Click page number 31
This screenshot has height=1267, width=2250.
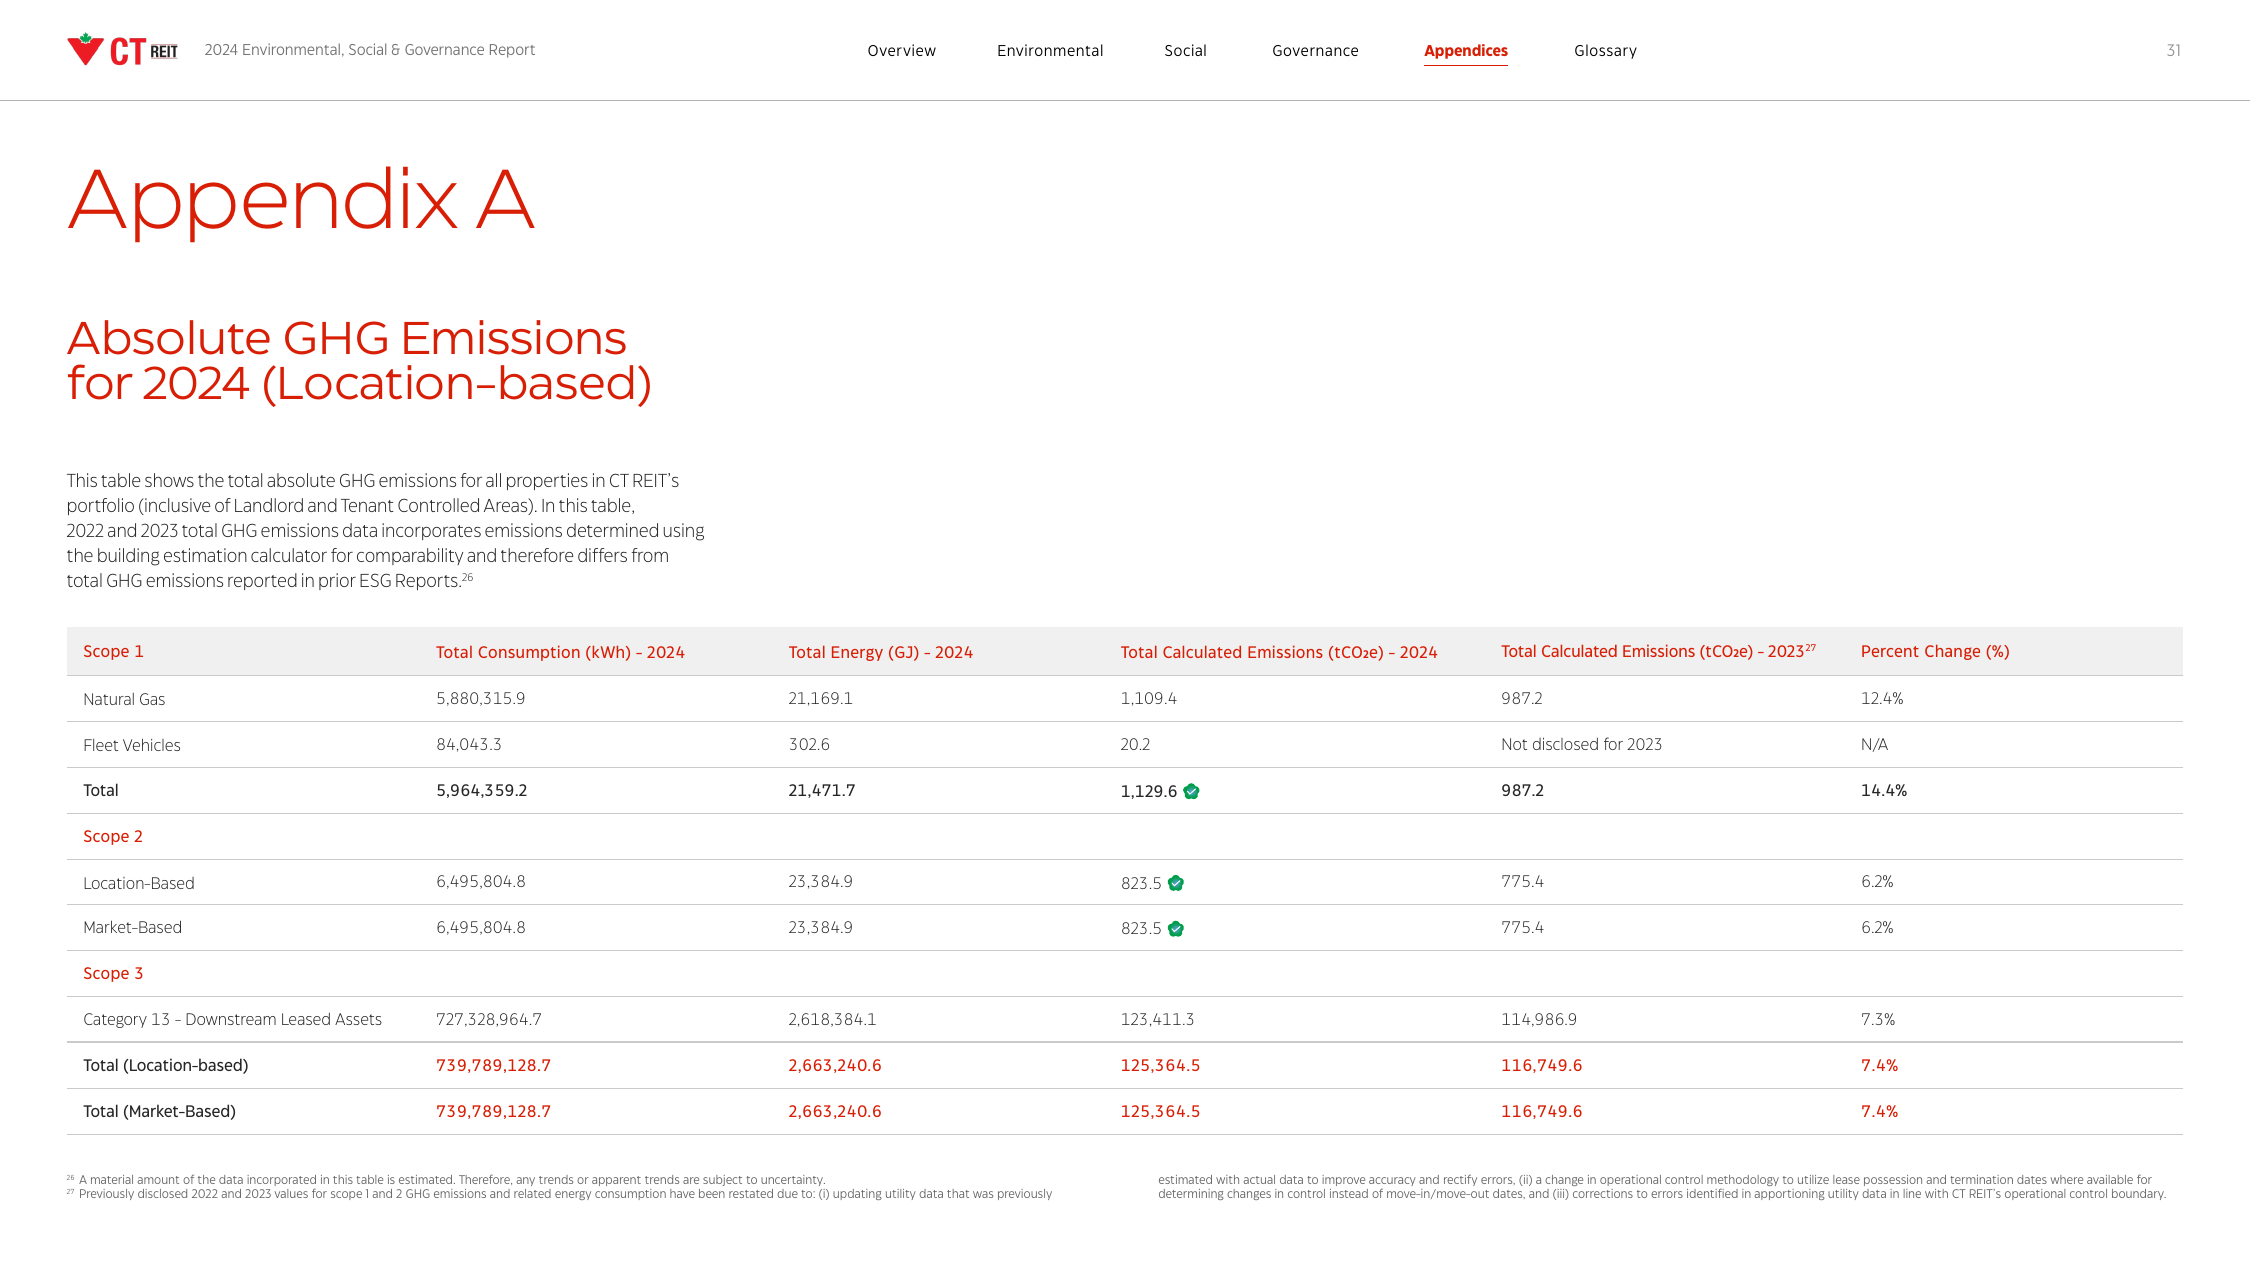2173,50
